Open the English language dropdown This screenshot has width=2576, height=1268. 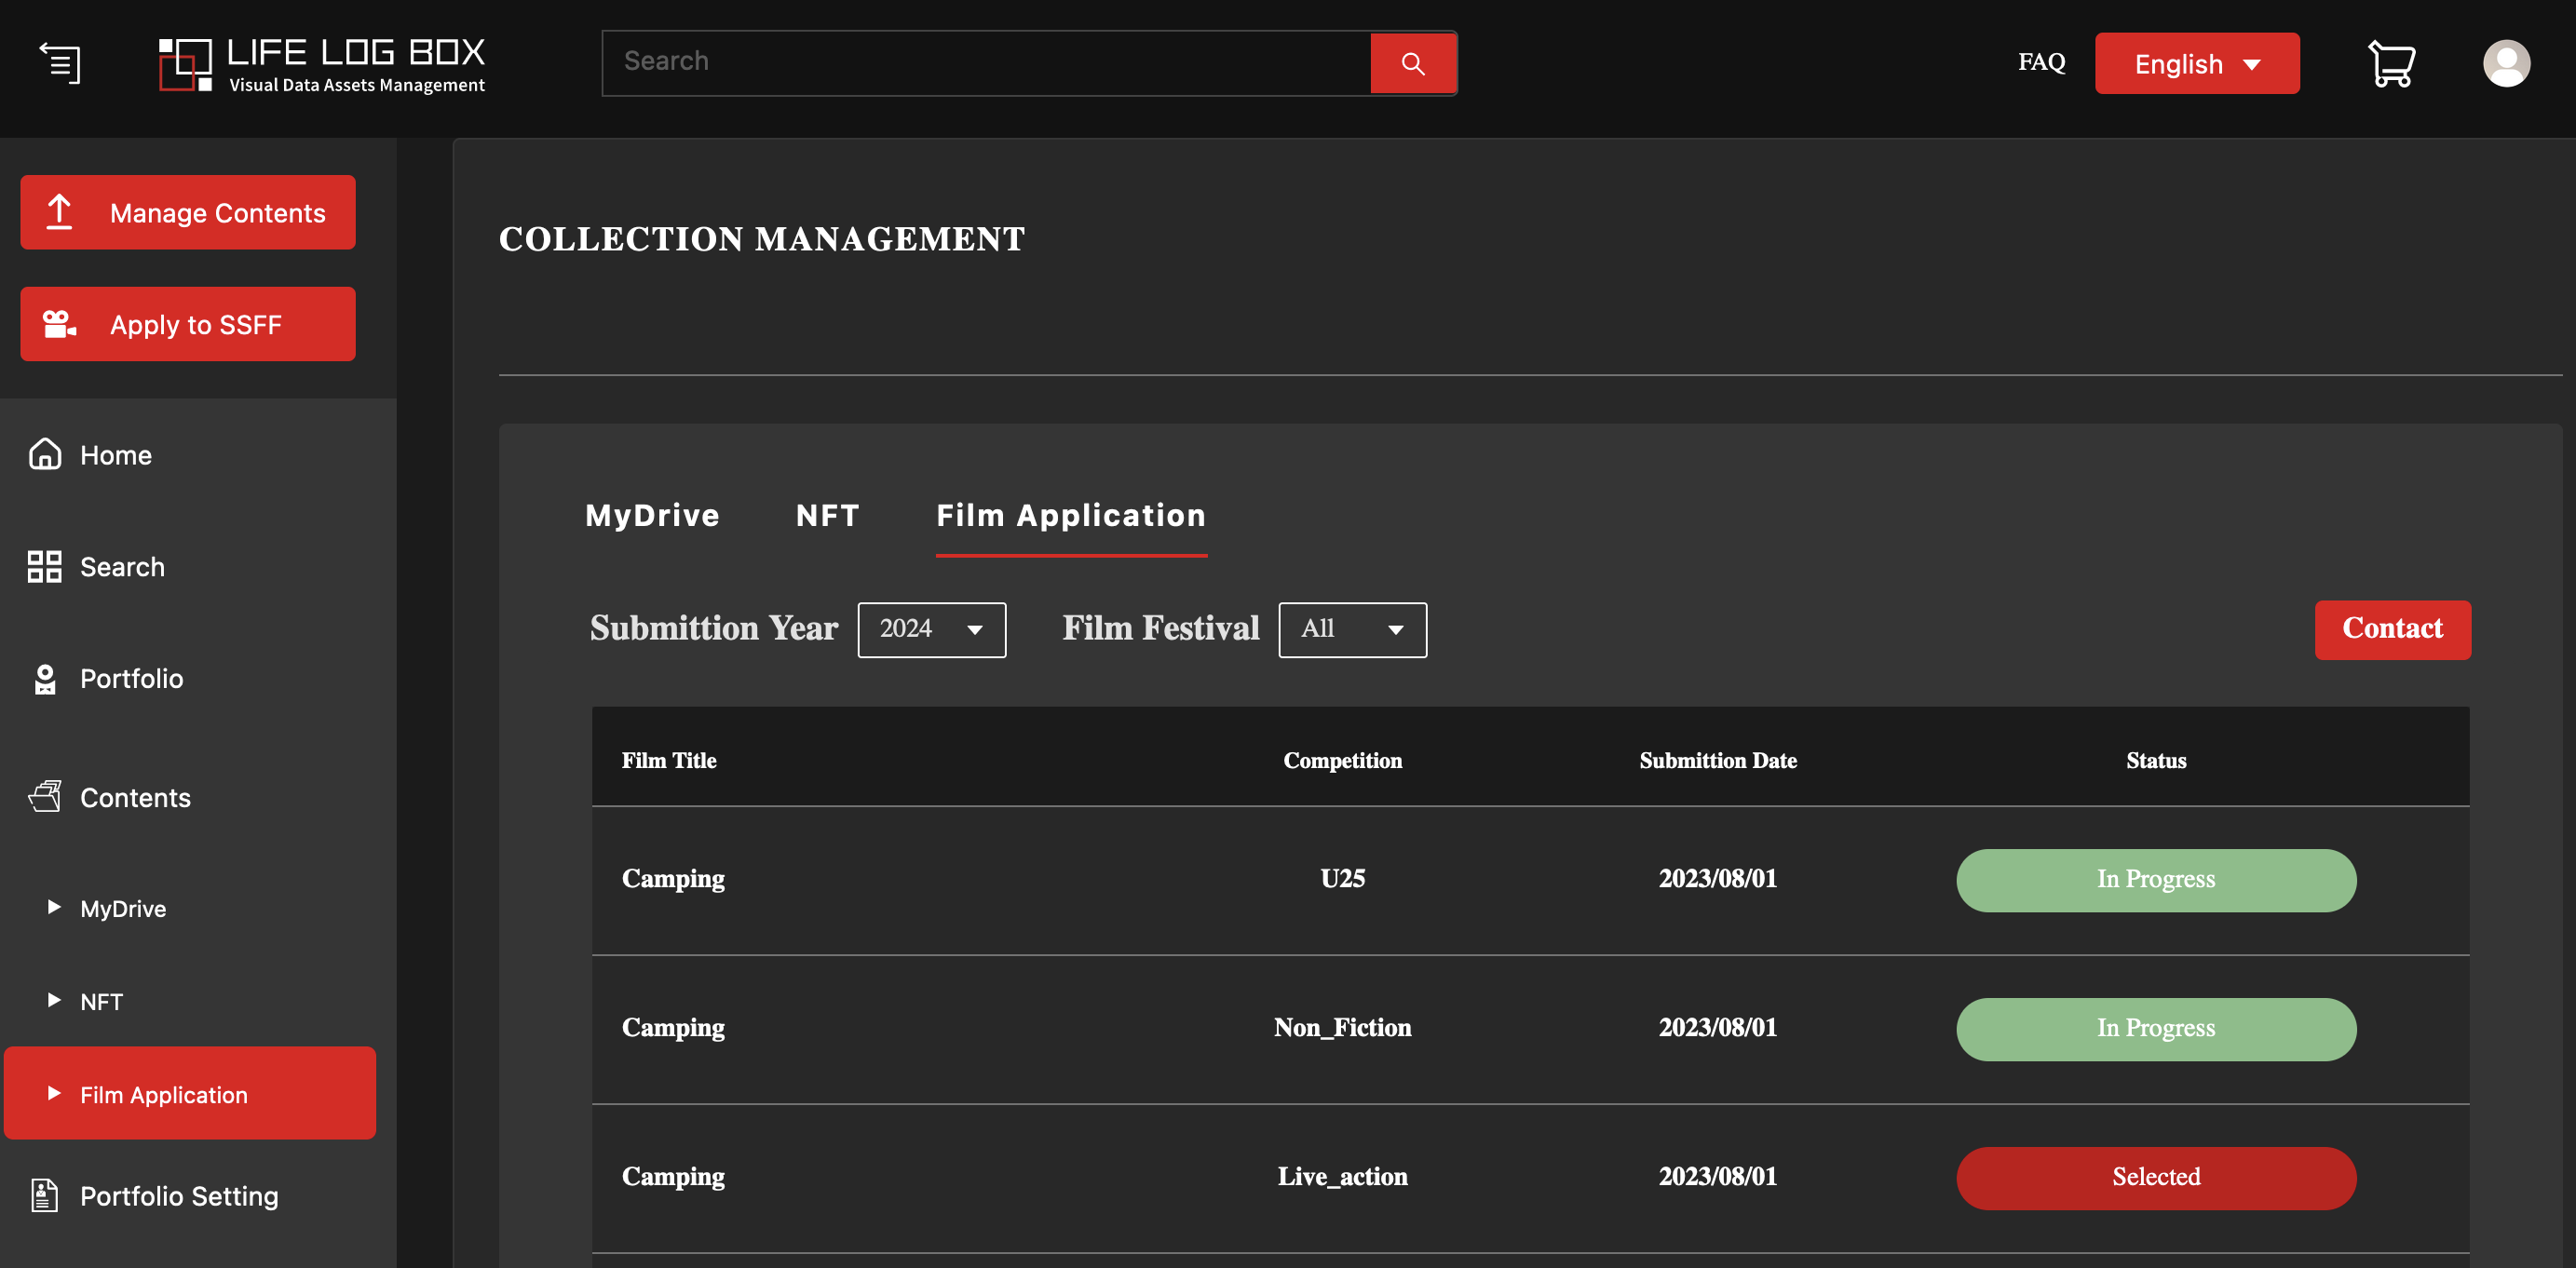click(2196, 63)
